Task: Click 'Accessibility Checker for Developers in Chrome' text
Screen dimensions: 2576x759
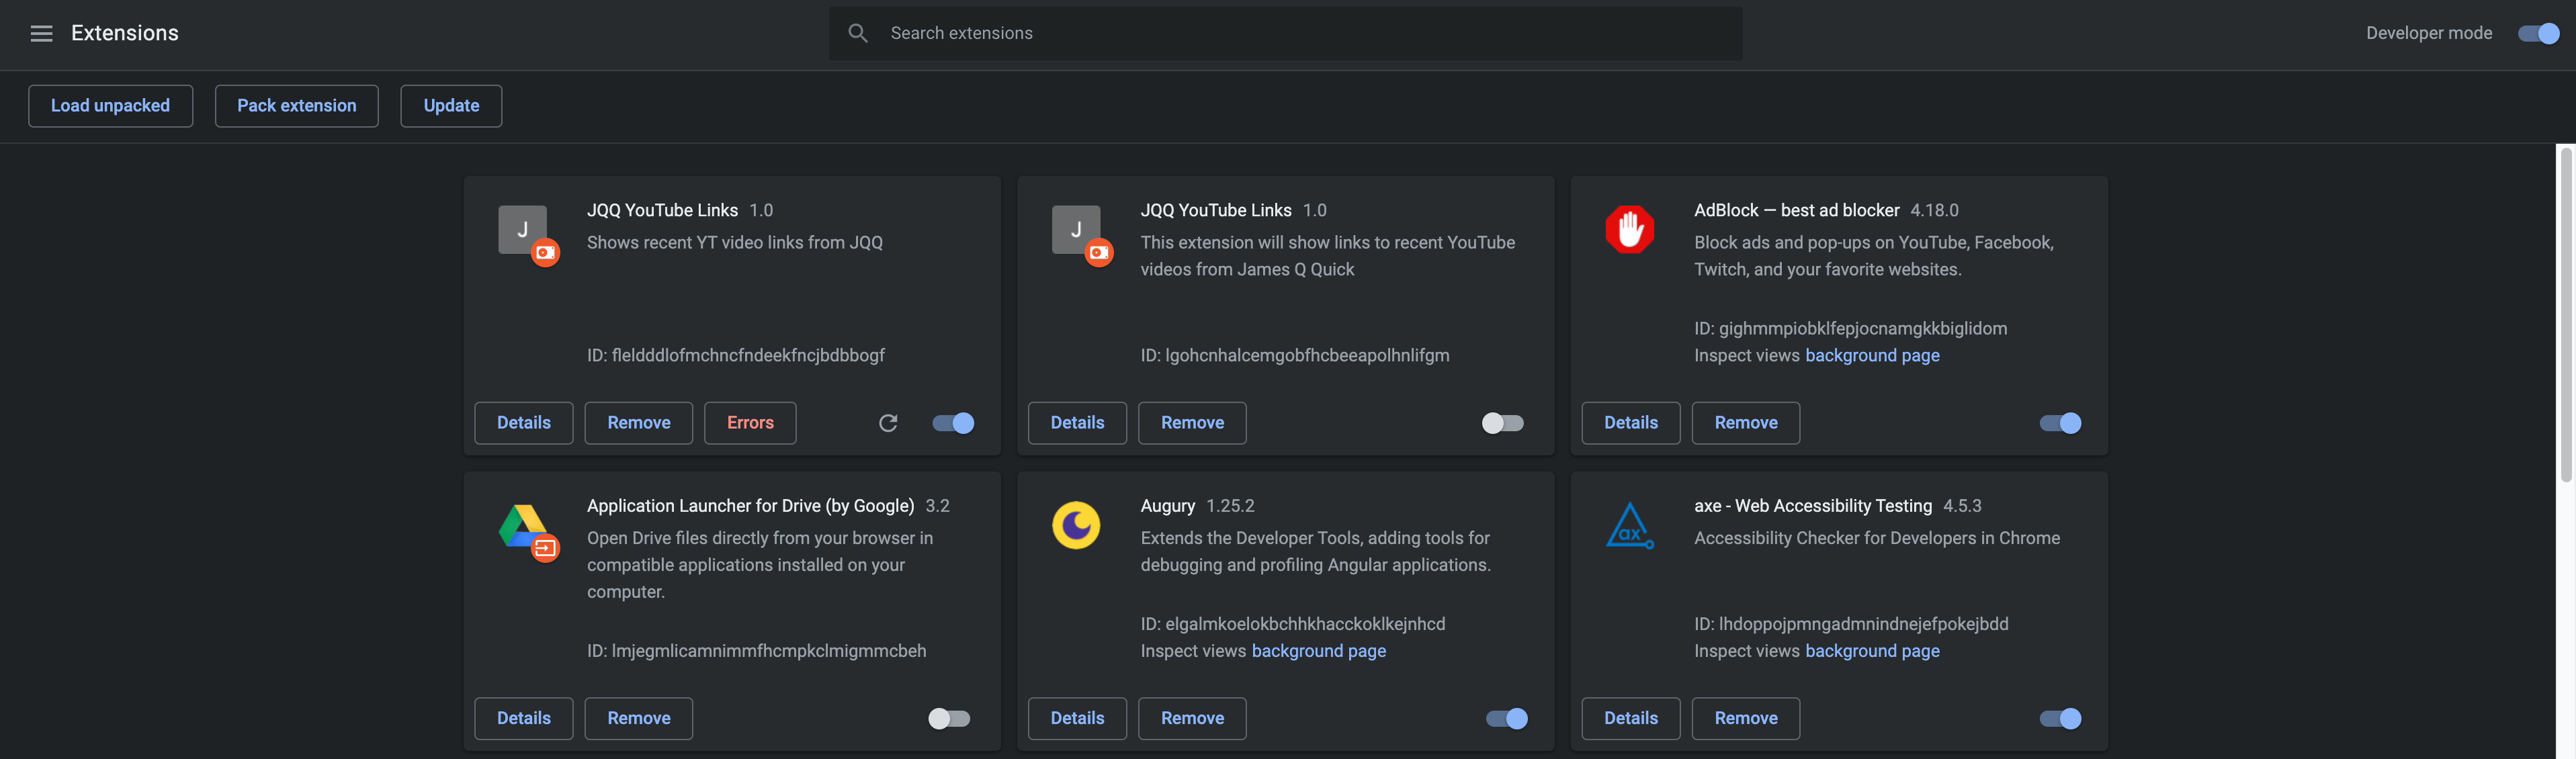Action: (1876, 538)
